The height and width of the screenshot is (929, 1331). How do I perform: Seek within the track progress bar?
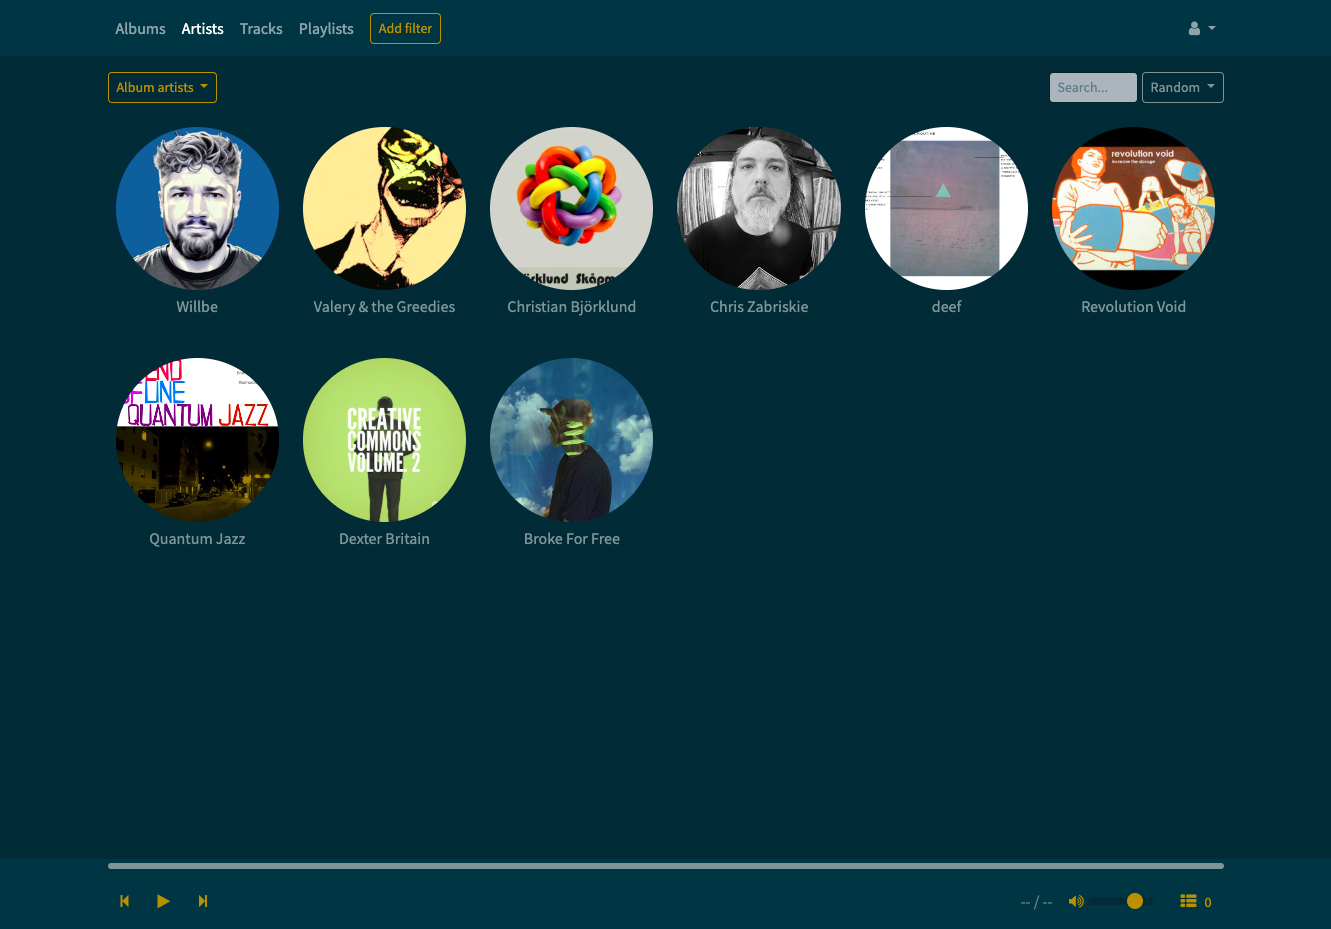(x=666, y=866)
